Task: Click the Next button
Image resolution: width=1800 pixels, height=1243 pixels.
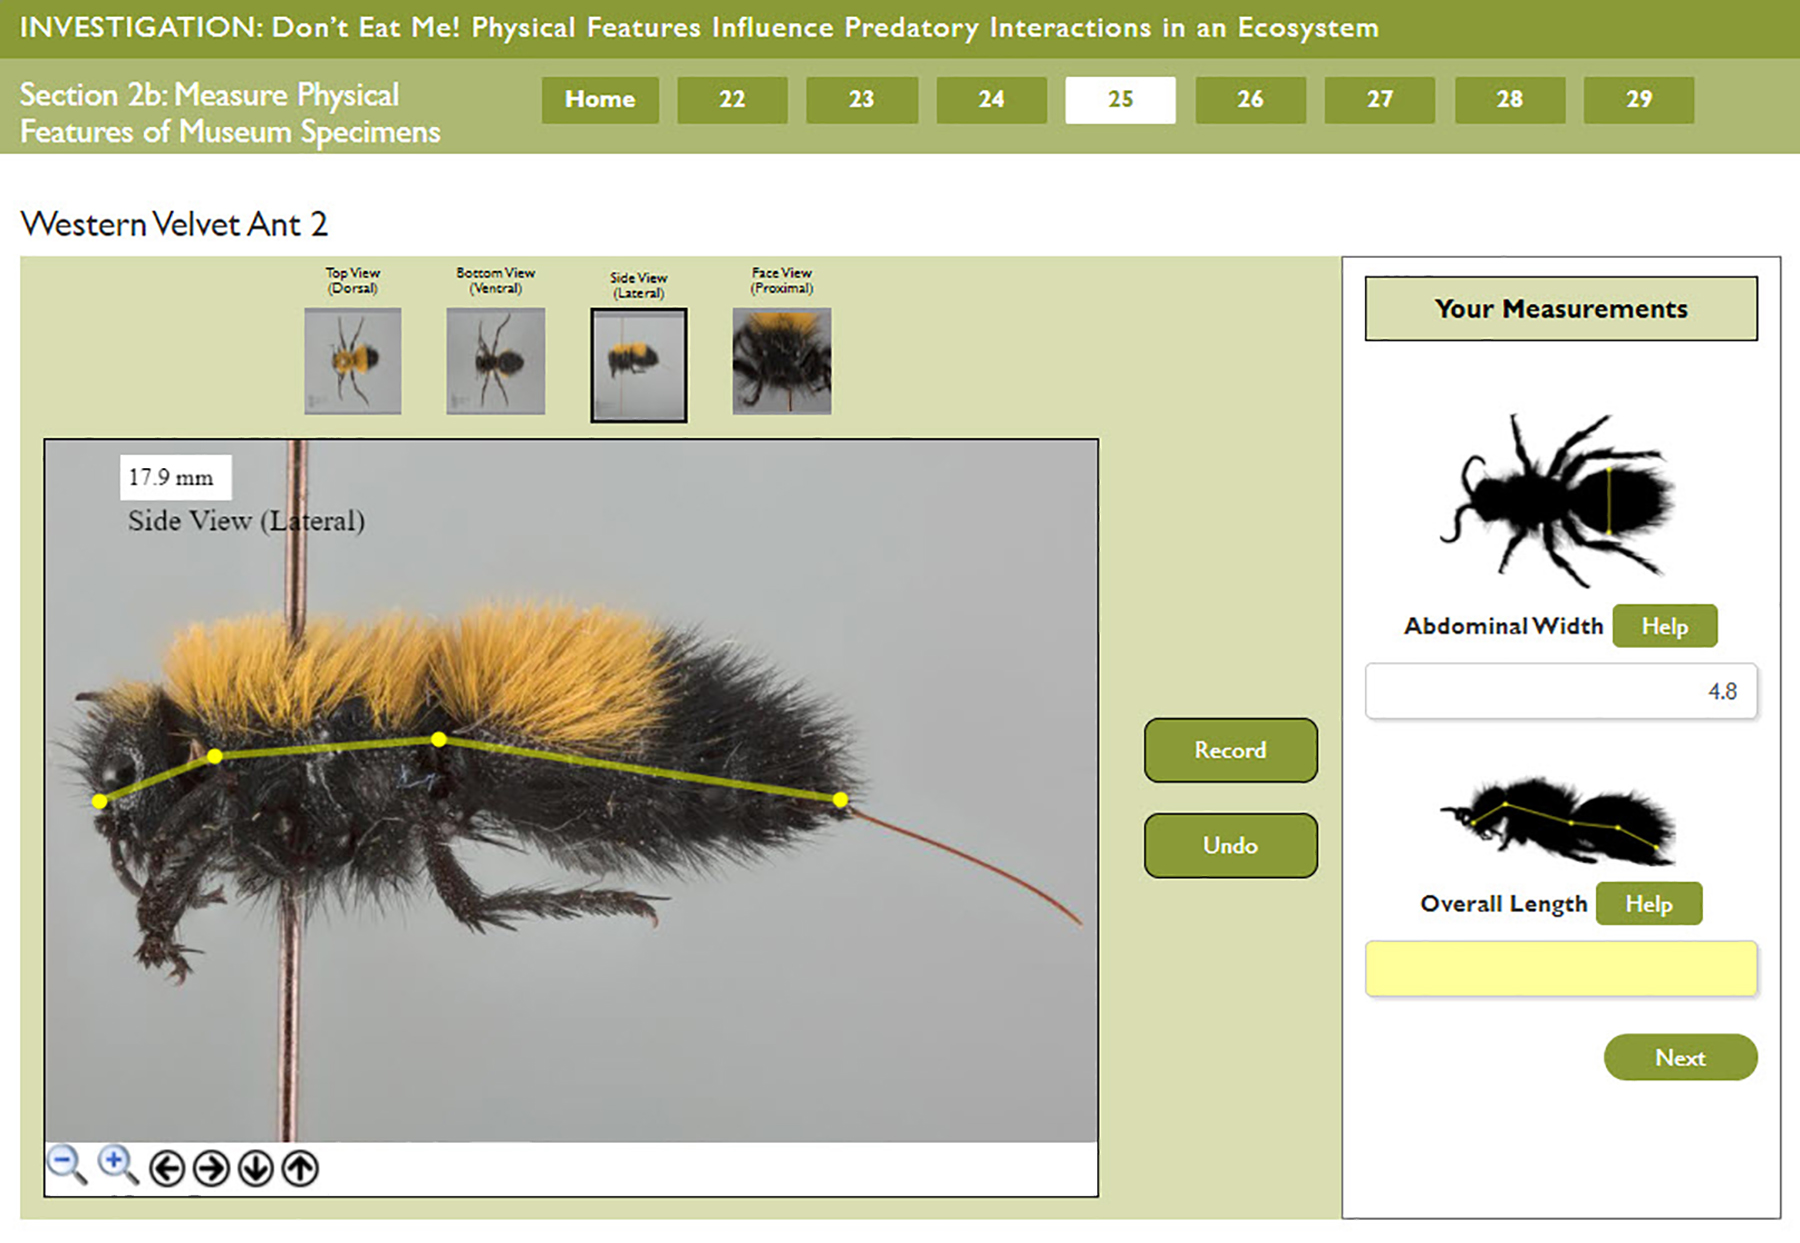Action: click(x=1680, y=1057)
